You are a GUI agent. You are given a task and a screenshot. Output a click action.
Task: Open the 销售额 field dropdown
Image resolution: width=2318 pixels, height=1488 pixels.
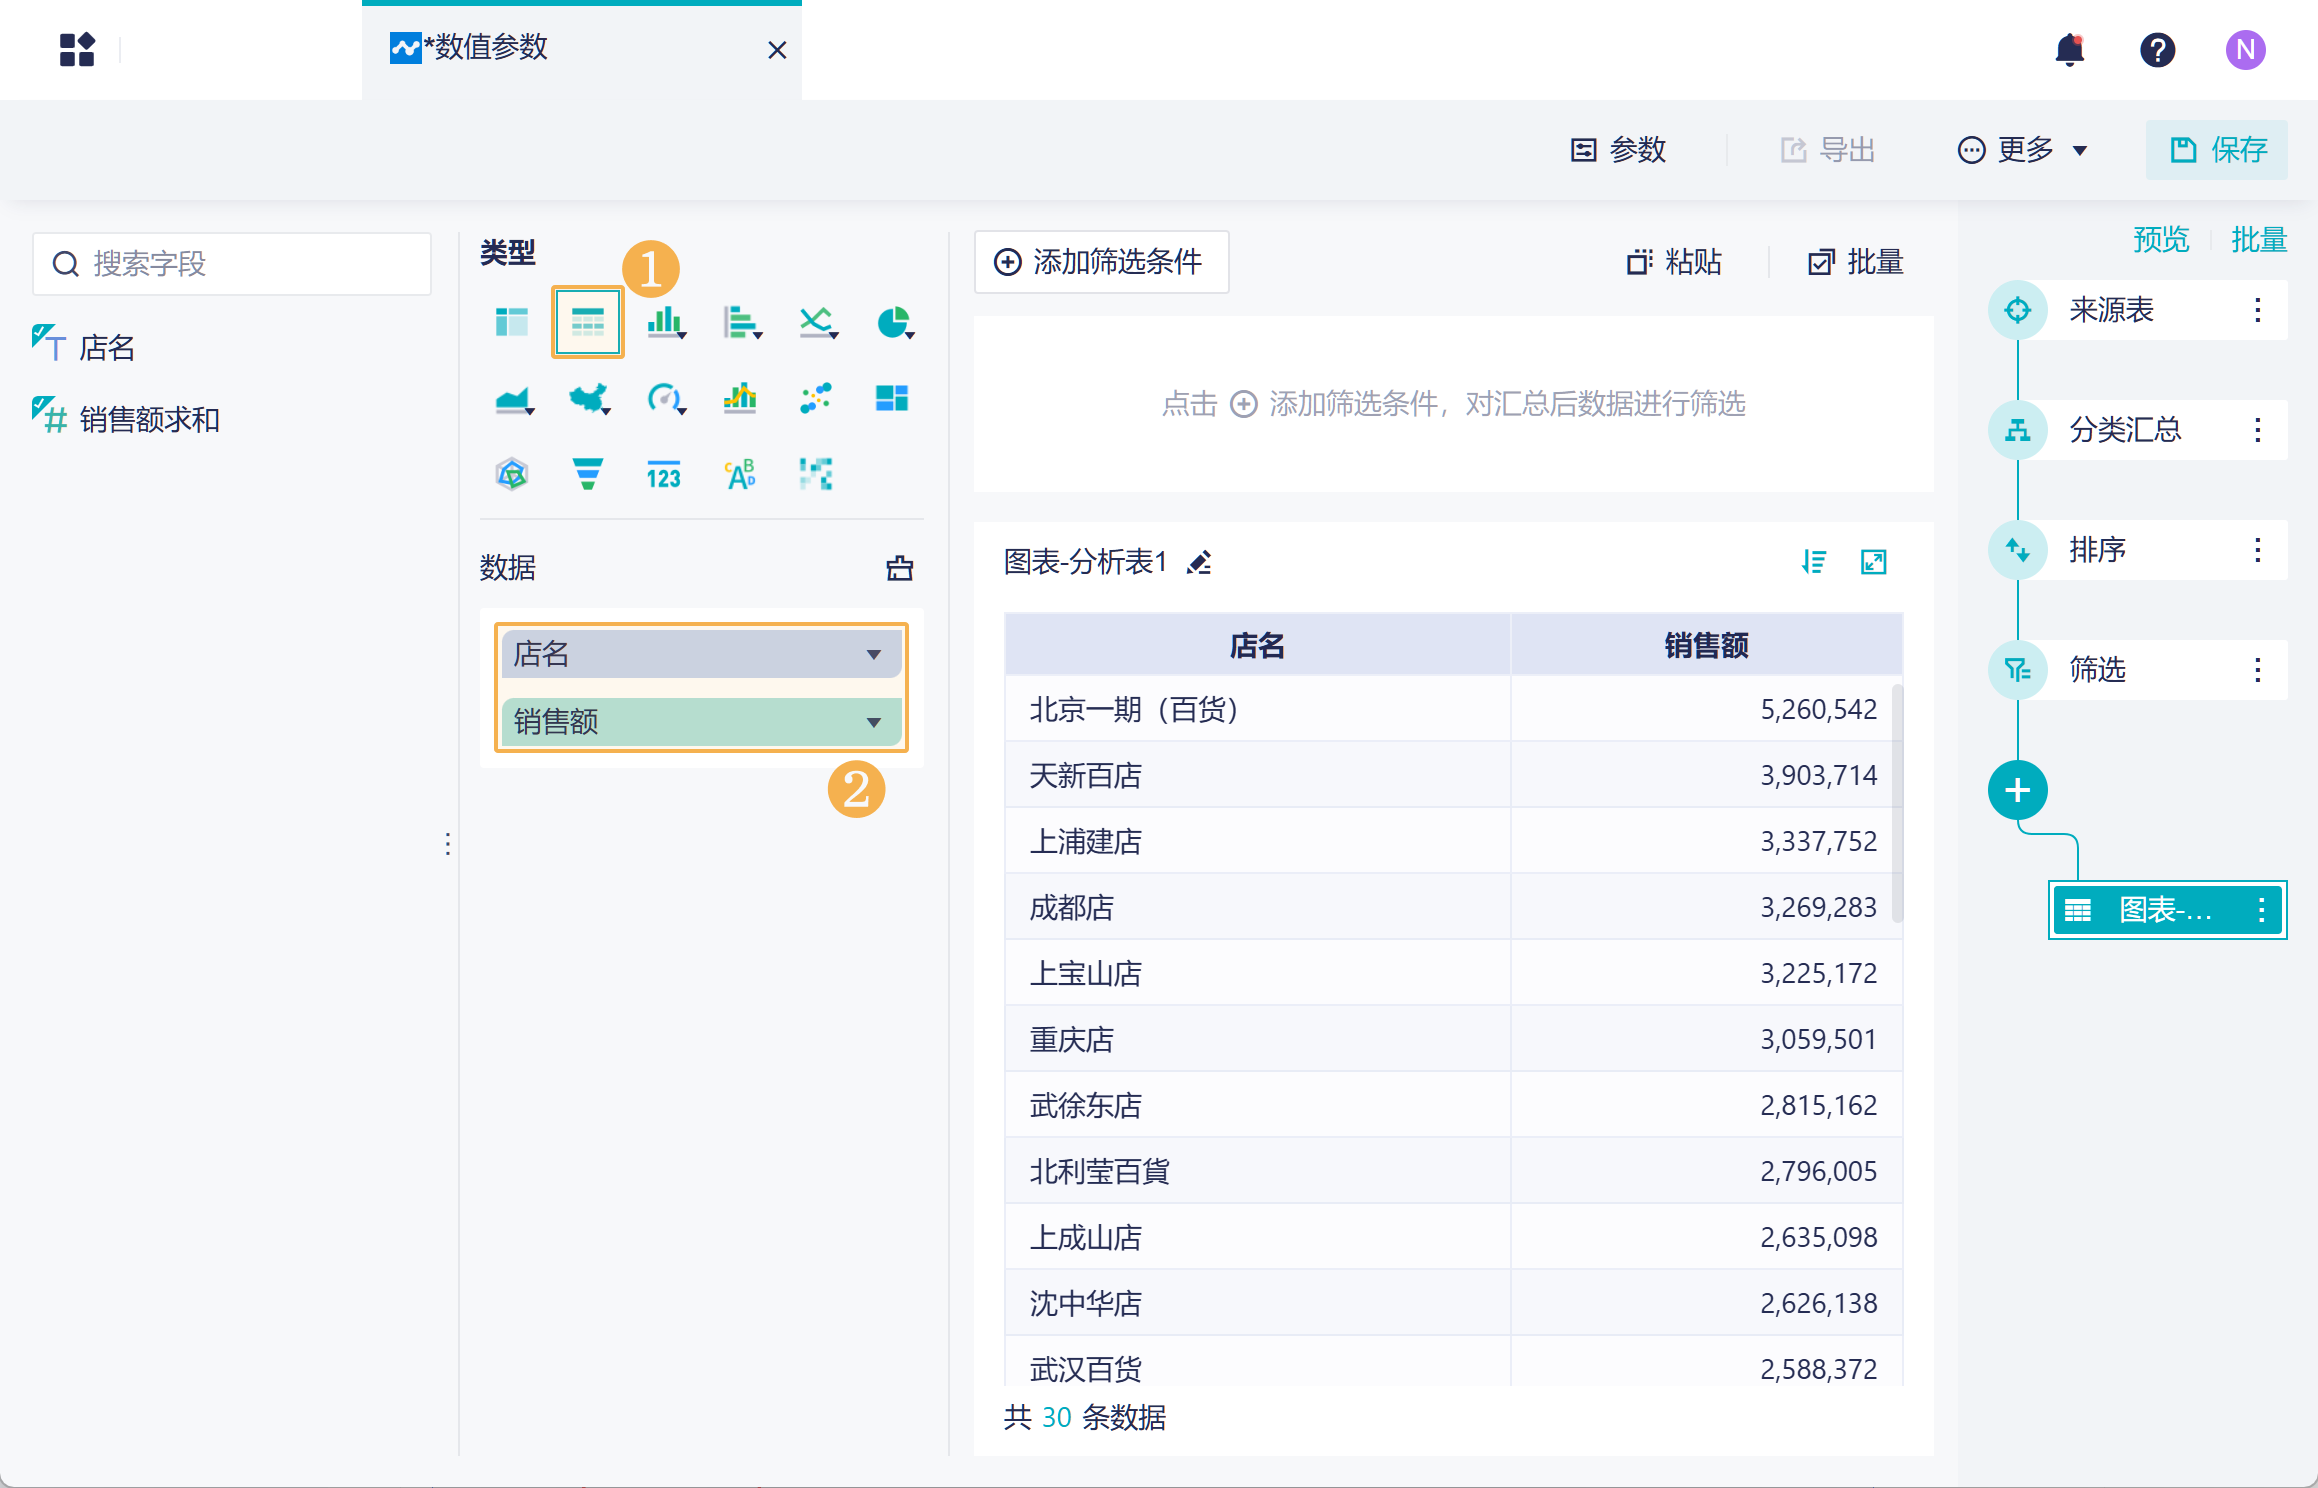coord(873,723)
